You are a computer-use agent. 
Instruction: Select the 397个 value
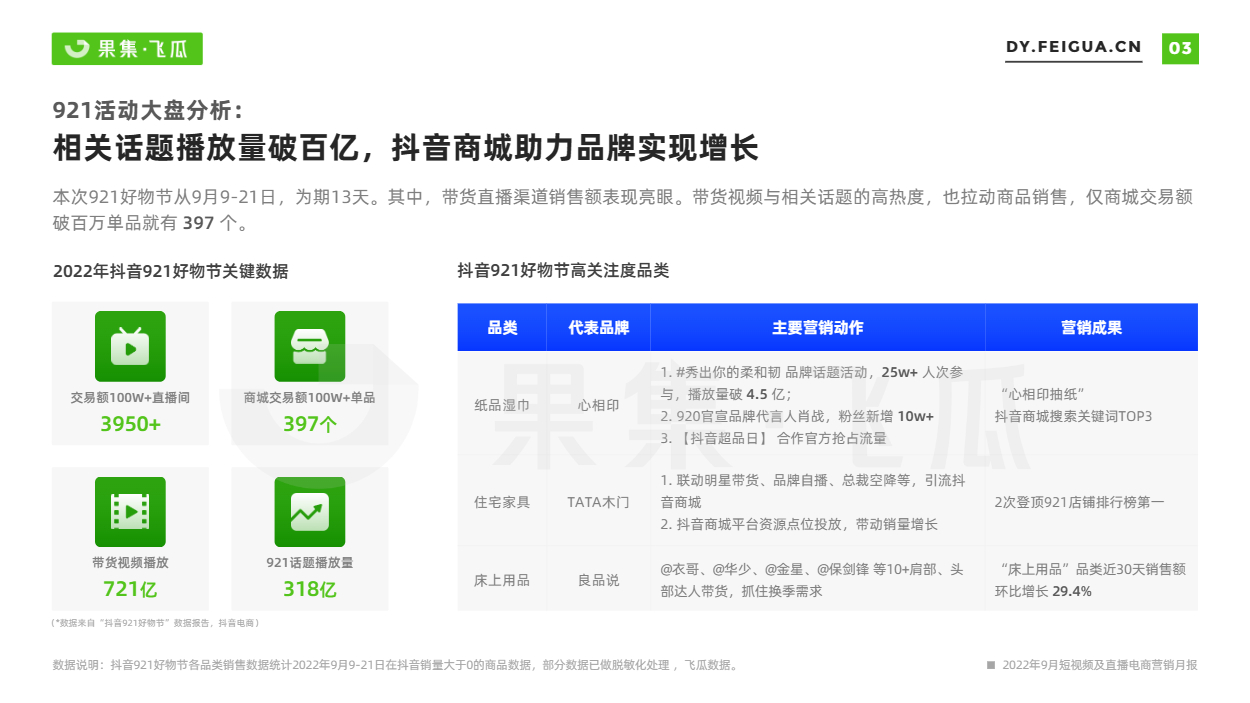click(x=310, y=424)
